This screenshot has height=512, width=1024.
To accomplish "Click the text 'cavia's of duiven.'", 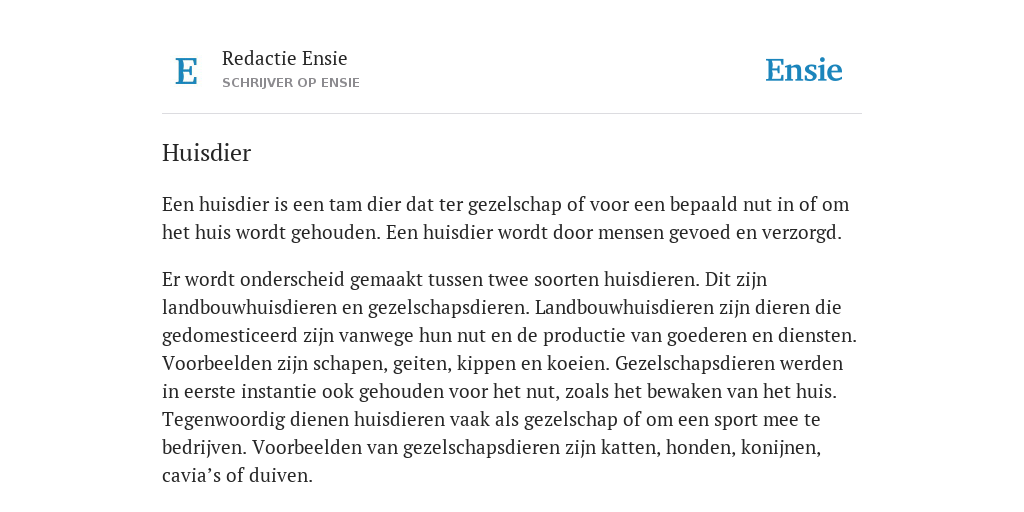I will 237,475.
